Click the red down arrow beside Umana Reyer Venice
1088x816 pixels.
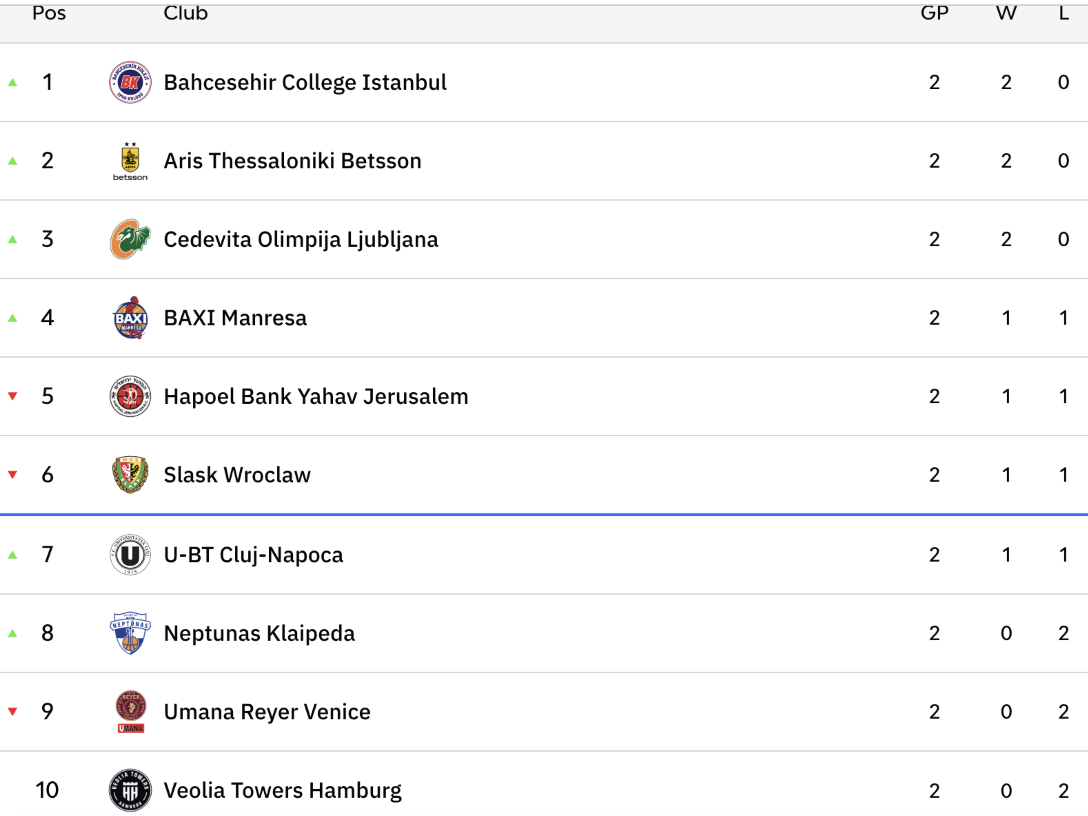(x=13, y=712)
